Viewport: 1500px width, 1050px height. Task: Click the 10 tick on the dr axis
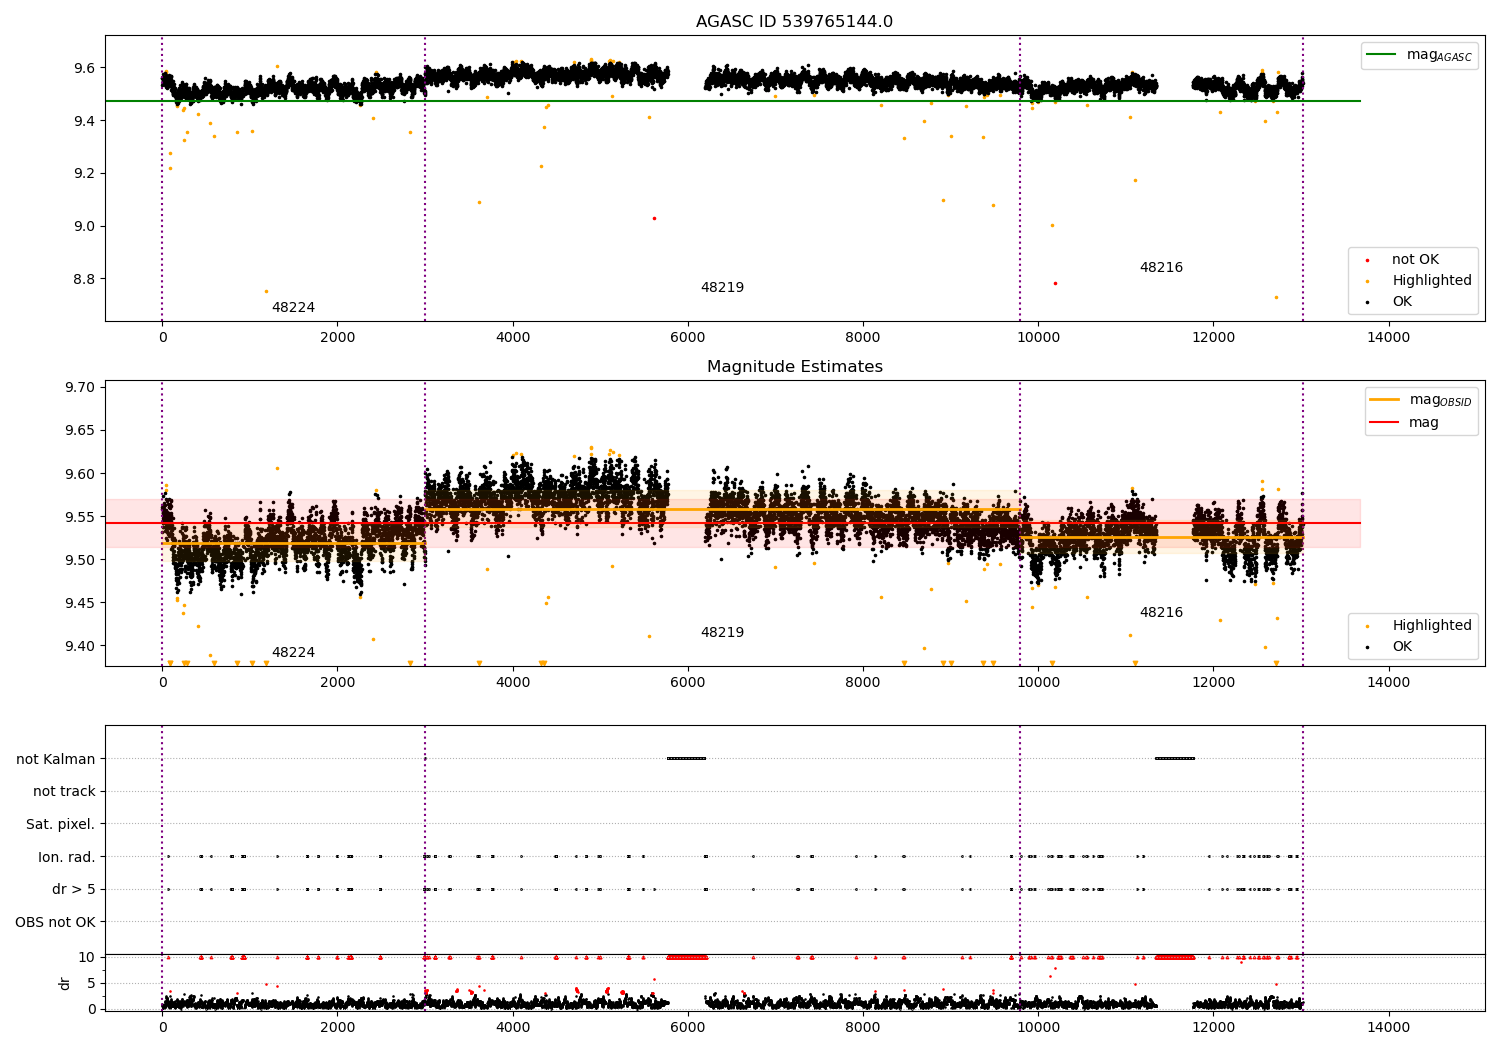coord(87,958)
